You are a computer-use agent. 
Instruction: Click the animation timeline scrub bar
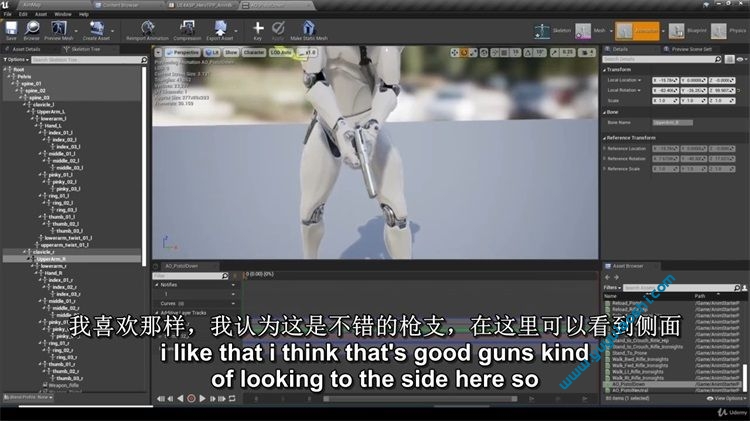[x=420, y=399]
